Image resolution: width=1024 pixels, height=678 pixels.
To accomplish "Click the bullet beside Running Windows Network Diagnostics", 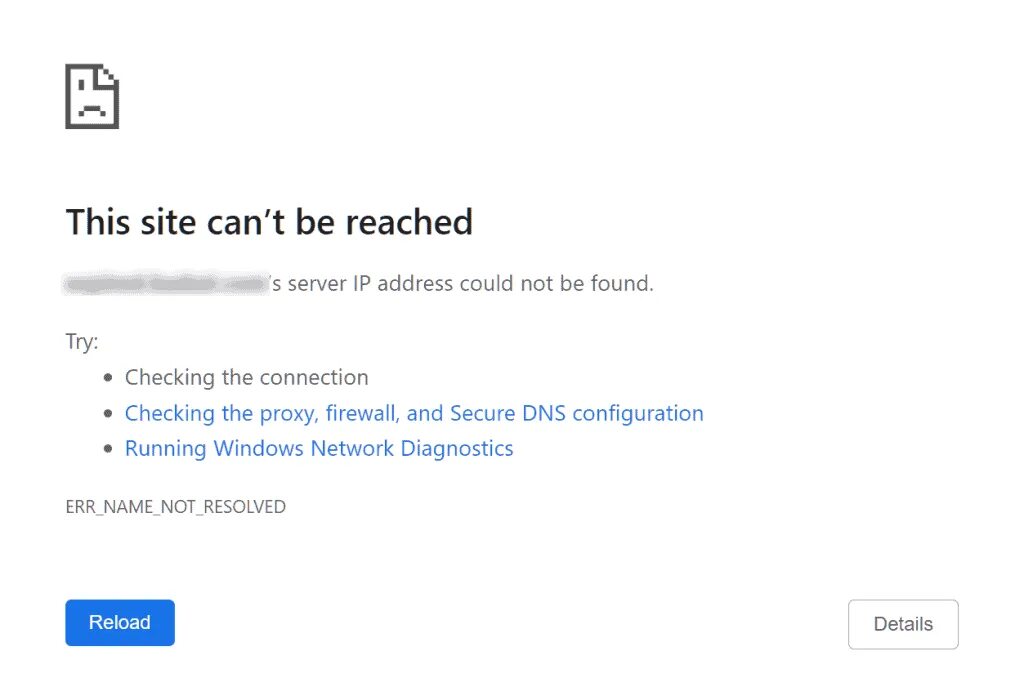I will pyautogui.click(x=109, y=449).
